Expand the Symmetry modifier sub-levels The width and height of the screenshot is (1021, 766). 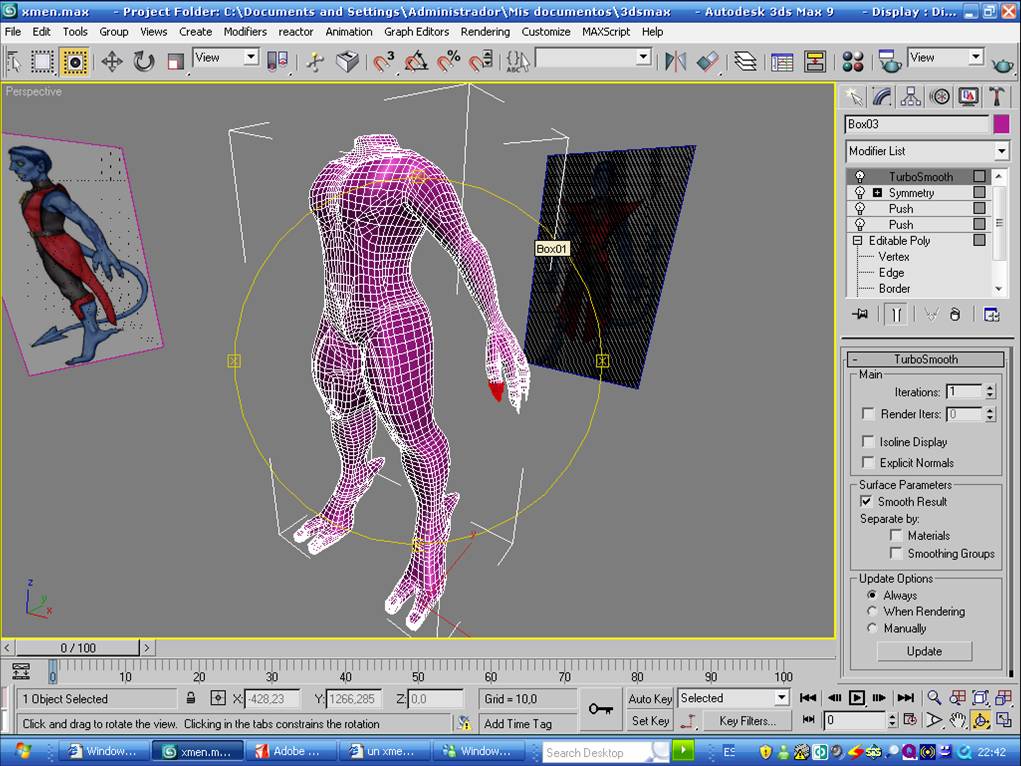point(877,193)
